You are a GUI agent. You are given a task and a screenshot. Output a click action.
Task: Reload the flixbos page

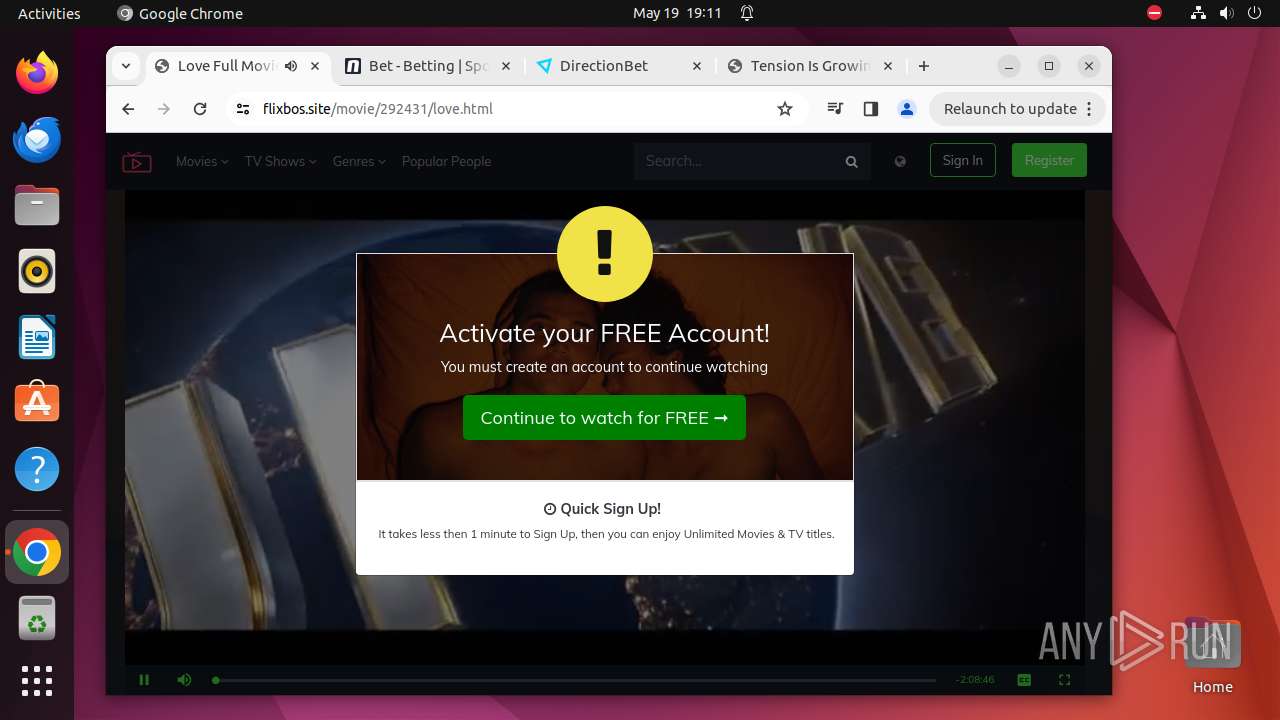[200, 109]
